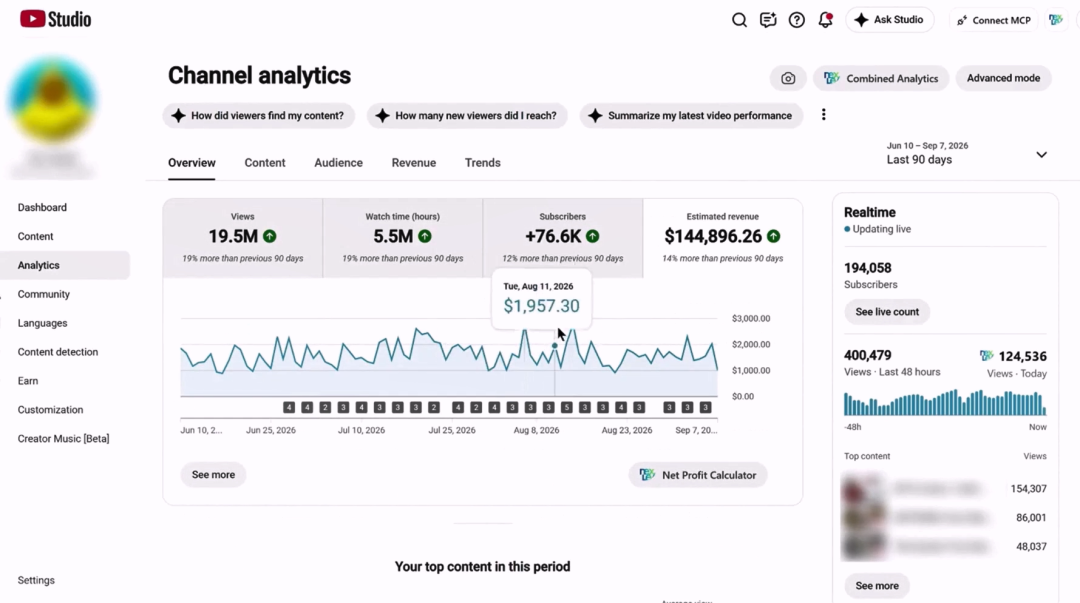
Task: Open Languages in the sidebar
Action: coord(42,323)
